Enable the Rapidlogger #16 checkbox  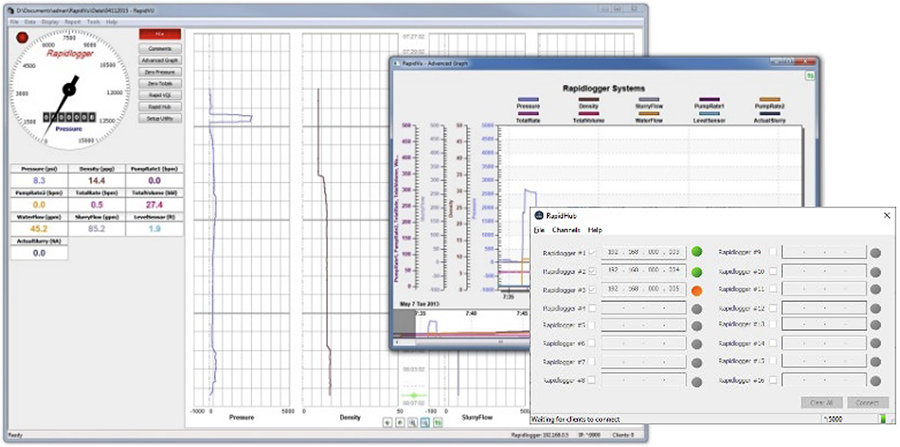(773, 380)
